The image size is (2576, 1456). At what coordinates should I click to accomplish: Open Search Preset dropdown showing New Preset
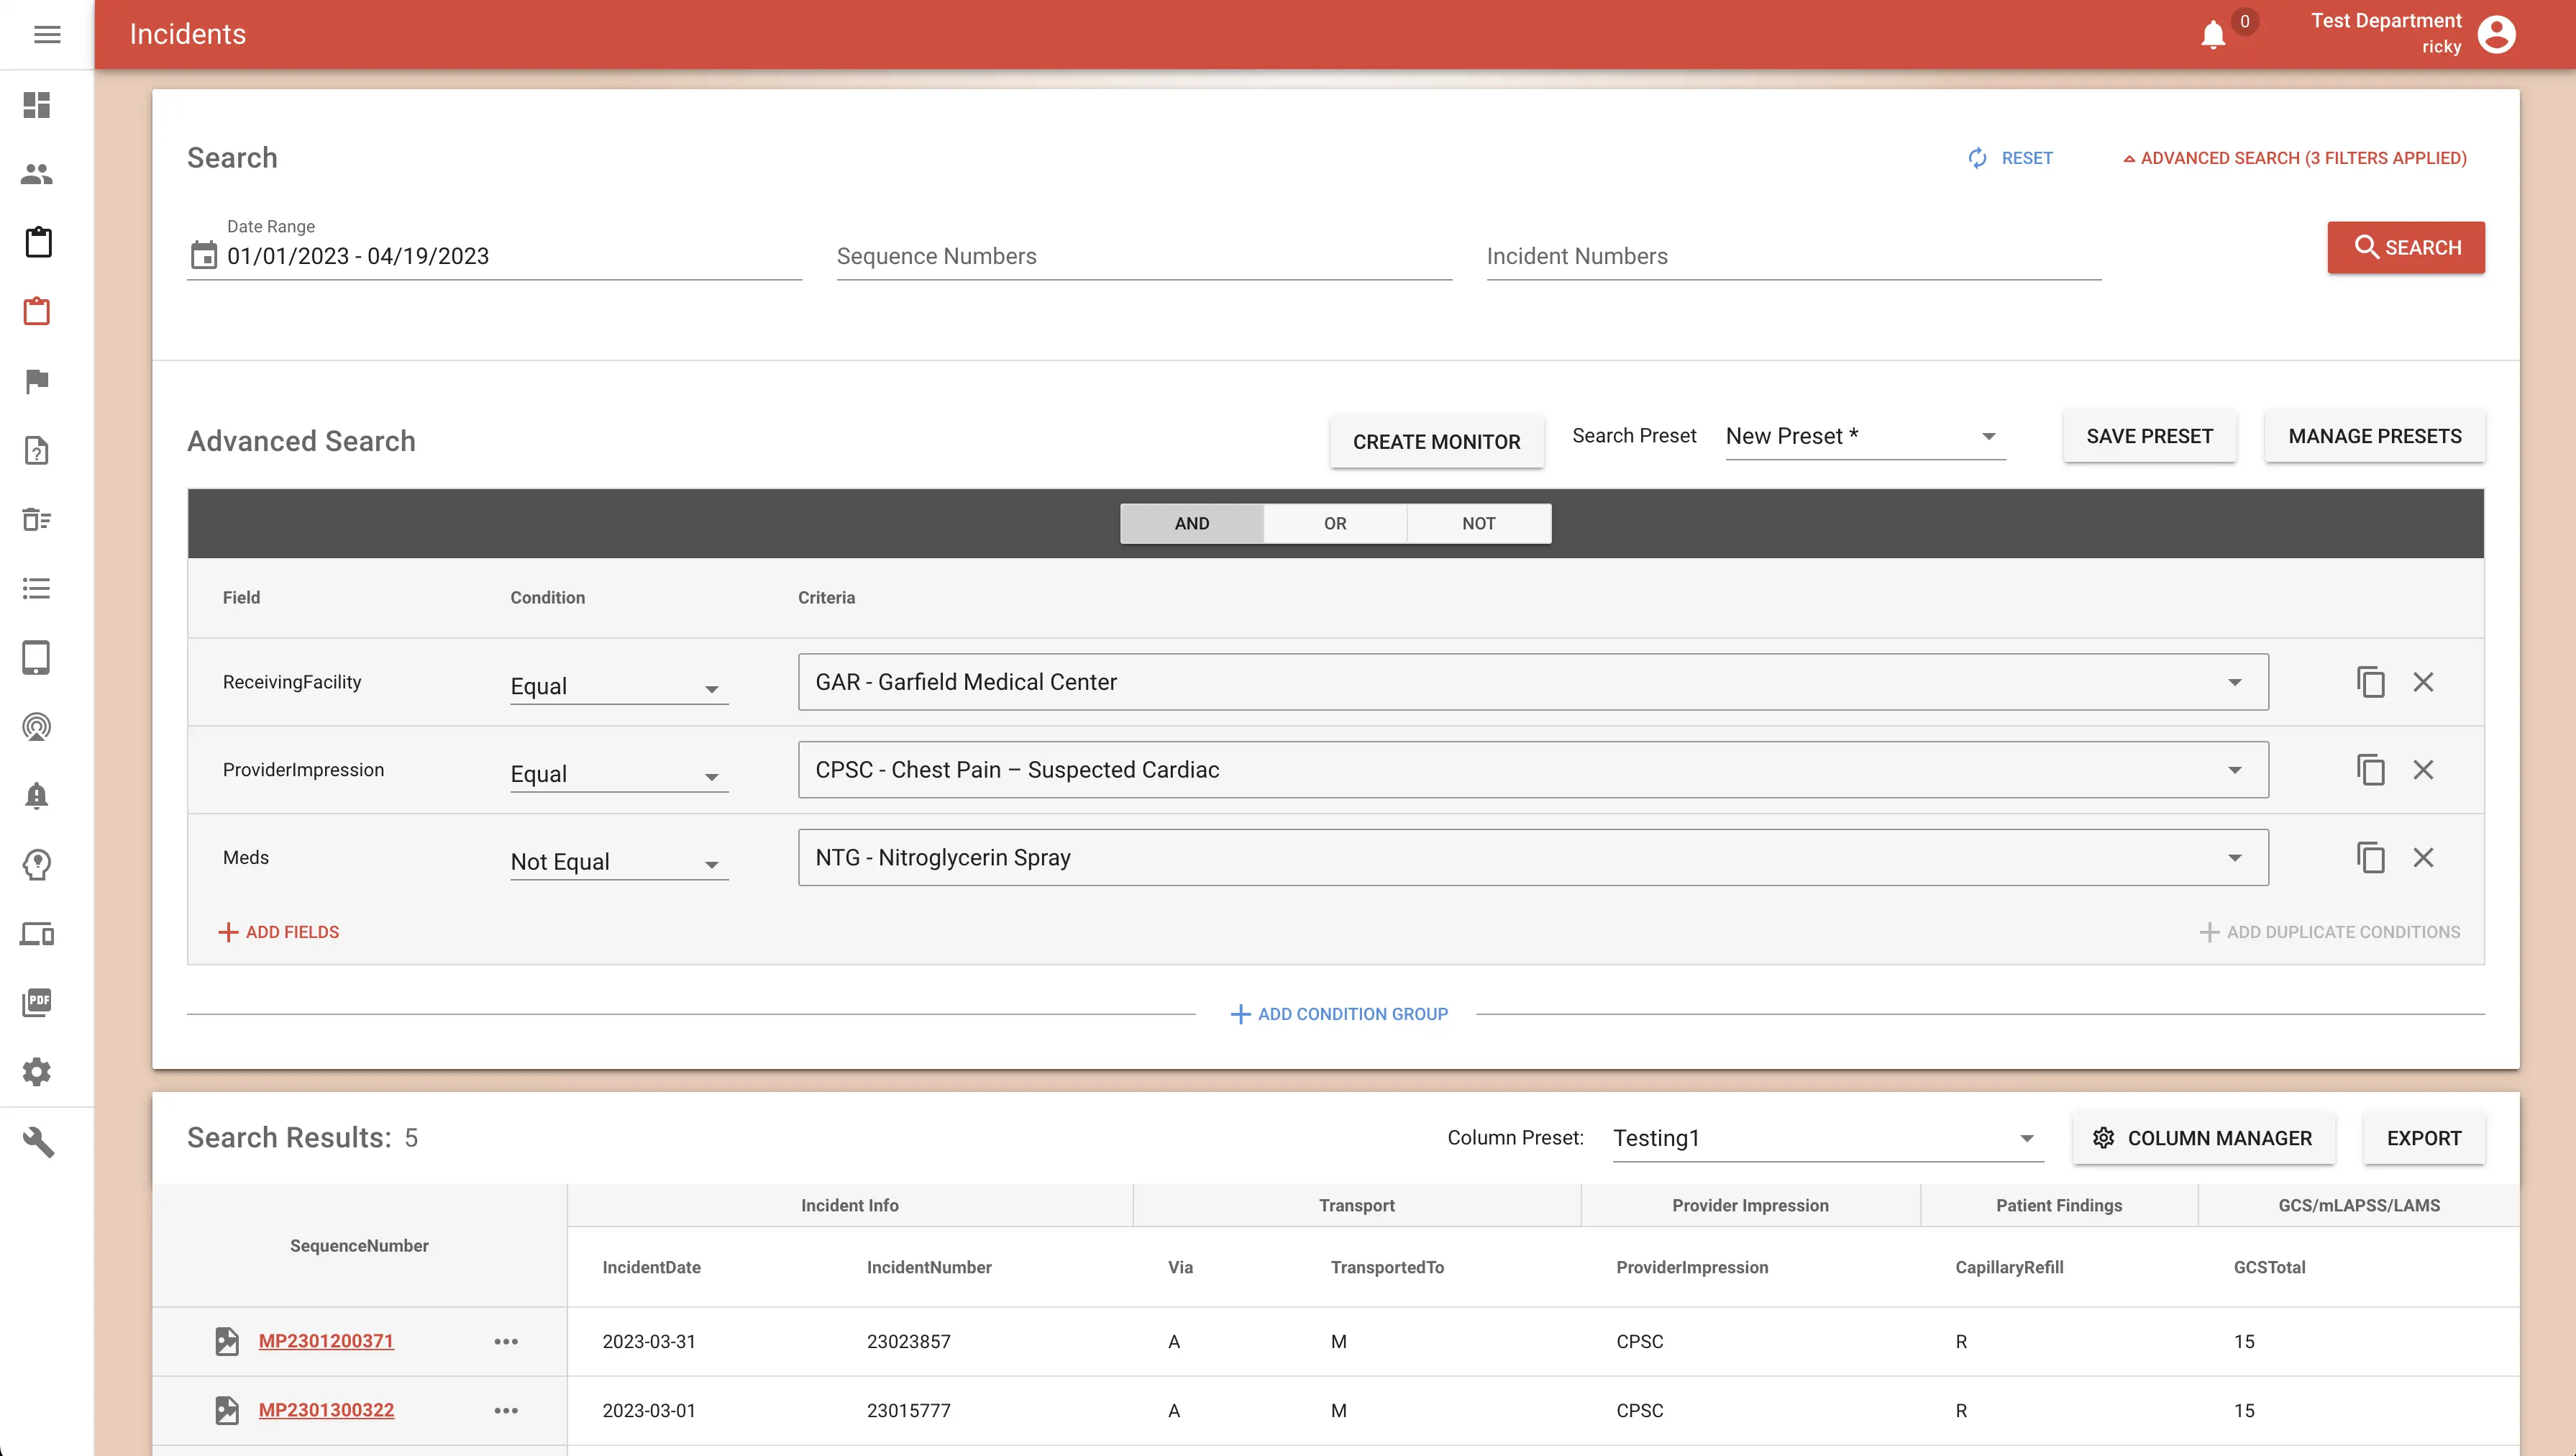[x=1865, y=436]
